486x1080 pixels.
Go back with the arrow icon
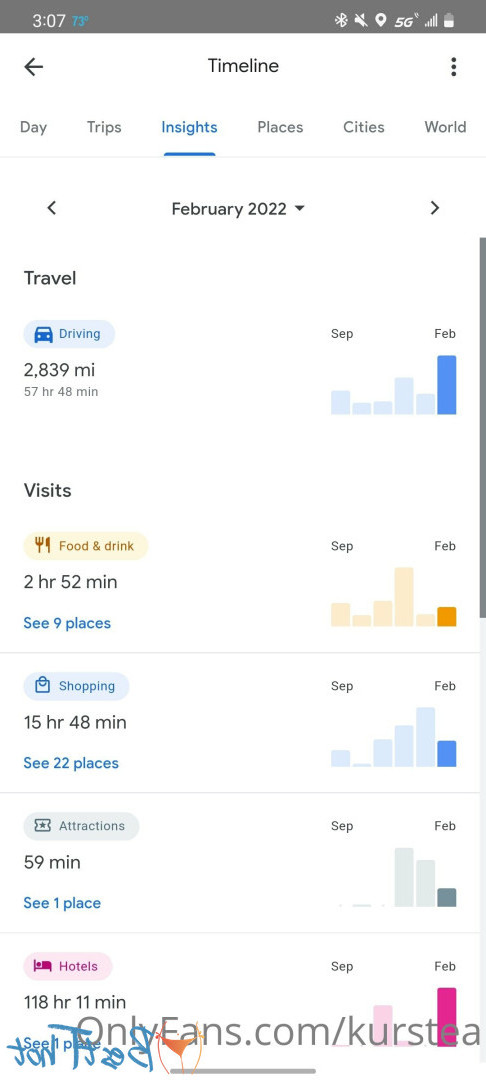point(33,67)
